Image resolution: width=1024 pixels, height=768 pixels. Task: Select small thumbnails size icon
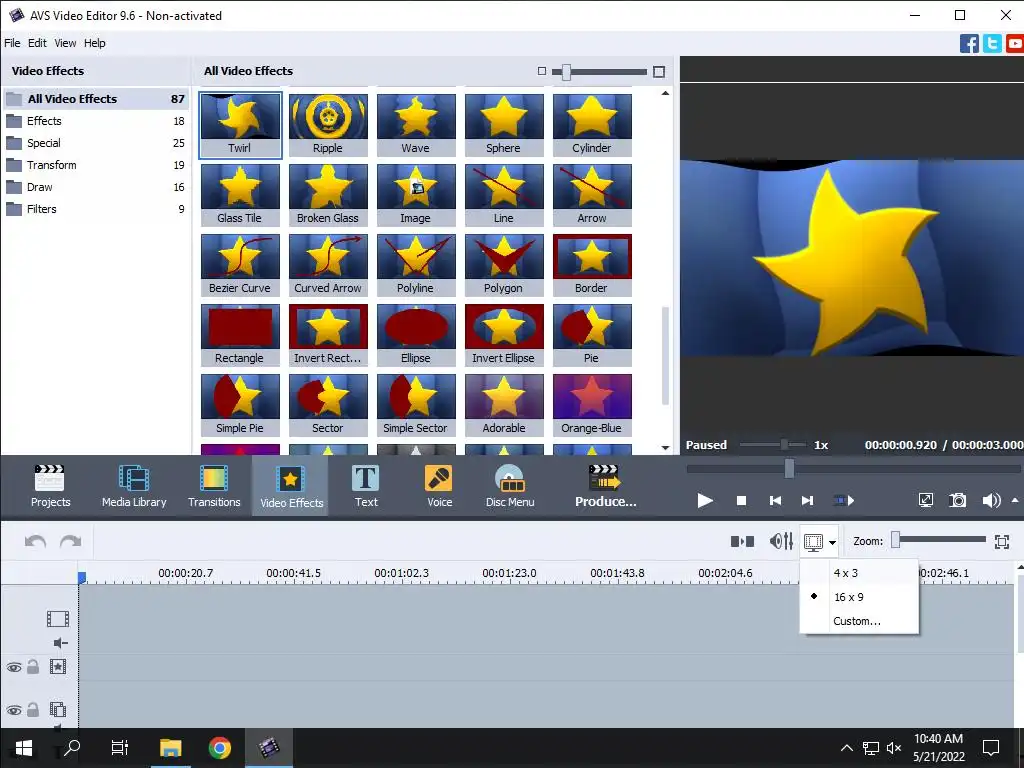coord(541,71)
